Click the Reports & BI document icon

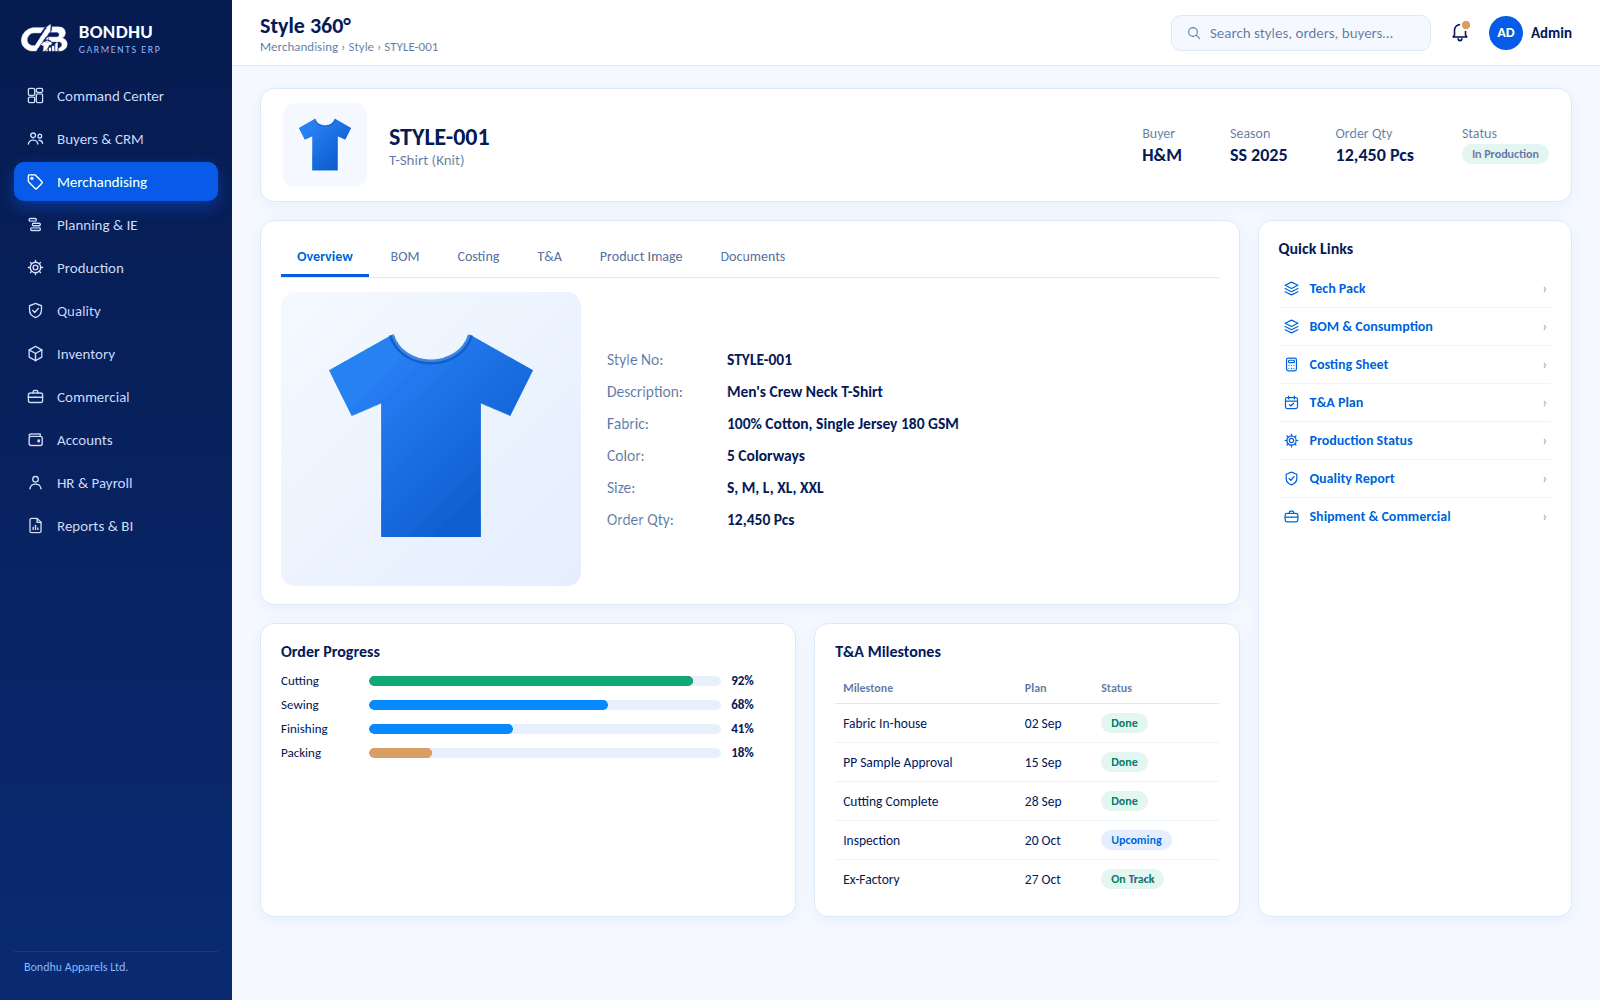click(36, 526)
